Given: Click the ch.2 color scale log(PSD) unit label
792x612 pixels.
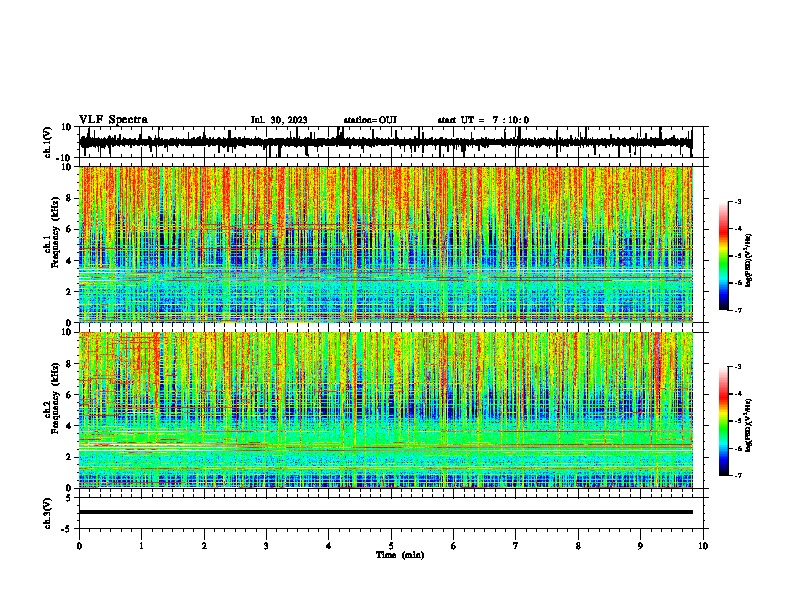Looking at the screenshot, I should pyautogui.click(x=749, y=425).
